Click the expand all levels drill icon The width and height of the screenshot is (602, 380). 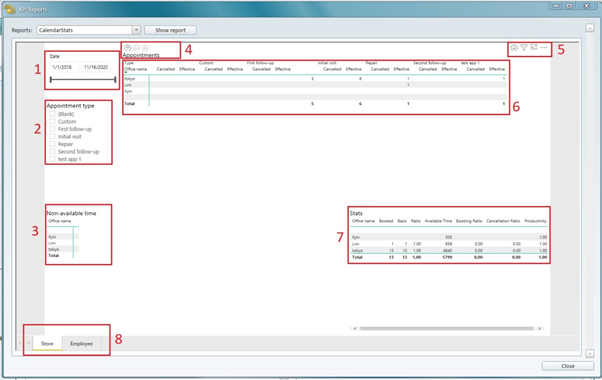145,48
